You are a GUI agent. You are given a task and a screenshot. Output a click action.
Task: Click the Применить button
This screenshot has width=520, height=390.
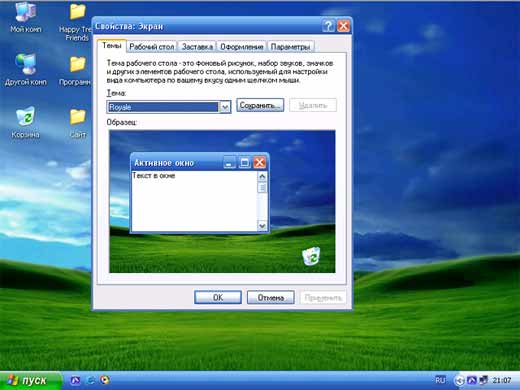323,297
